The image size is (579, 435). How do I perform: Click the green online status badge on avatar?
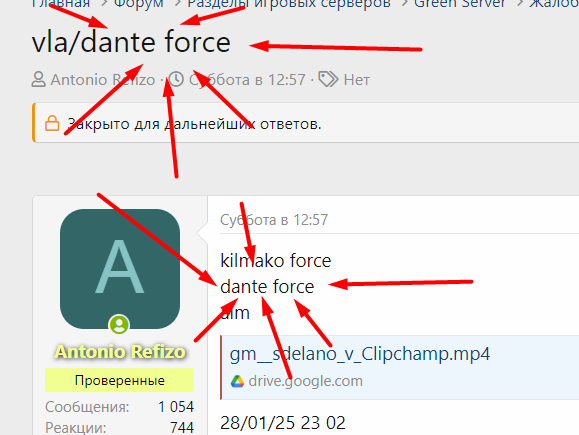(x=119, y=325)
